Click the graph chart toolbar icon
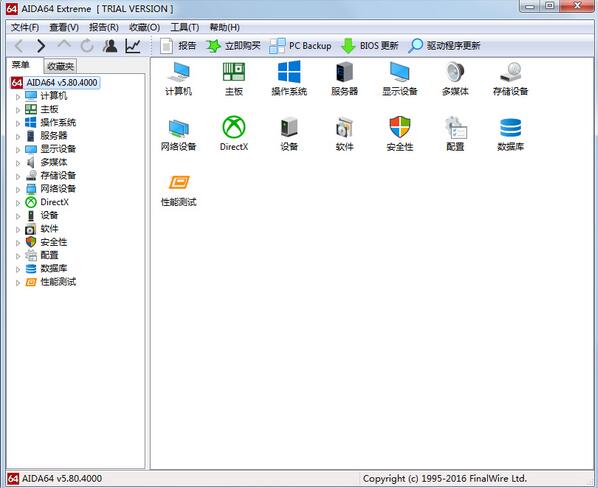The image size is (598, 488). tap(133, 46)
